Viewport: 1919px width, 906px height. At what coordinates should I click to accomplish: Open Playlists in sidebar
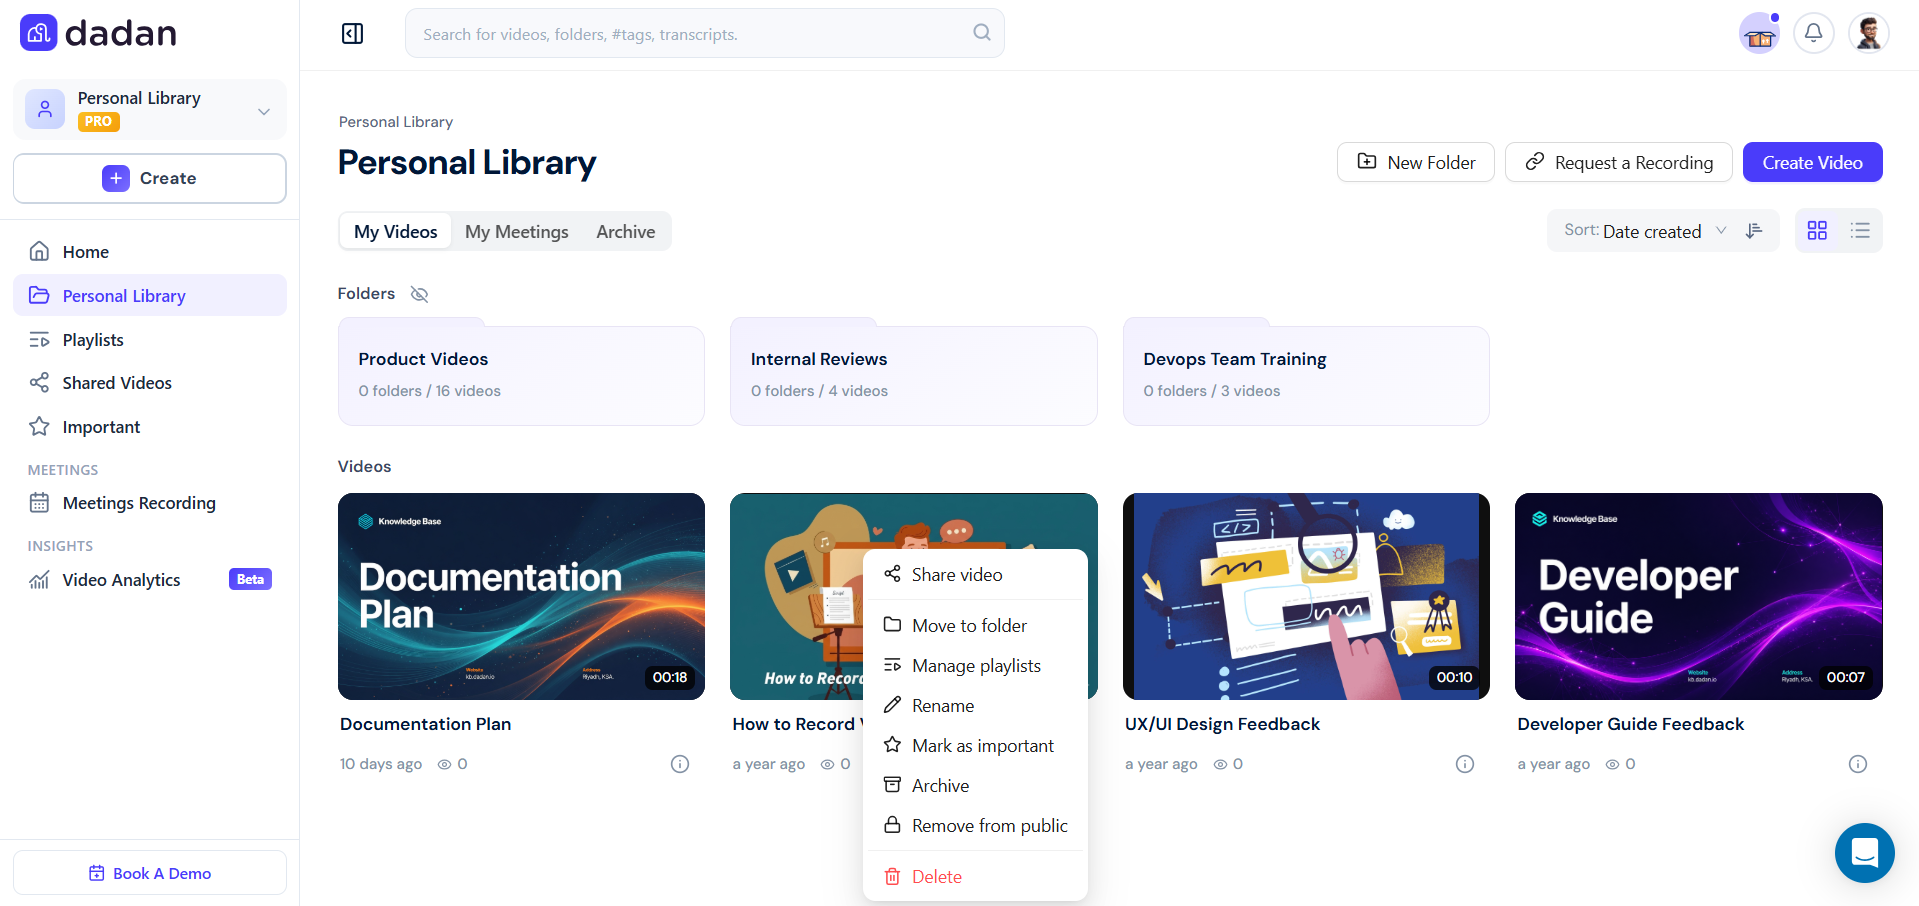point(150,340)
